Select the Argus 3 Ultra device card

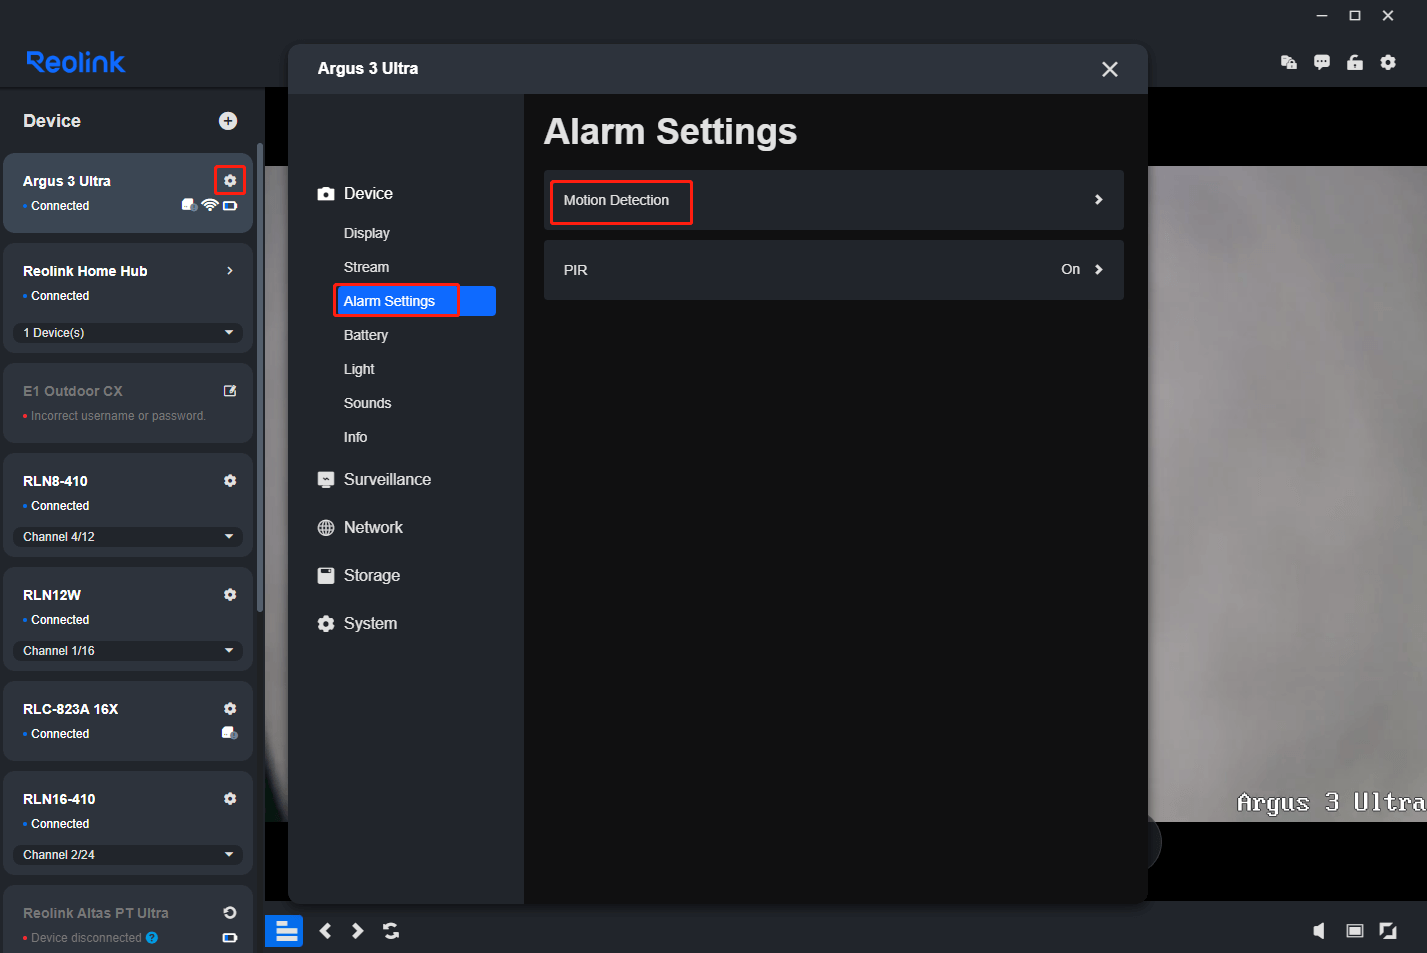128,193
